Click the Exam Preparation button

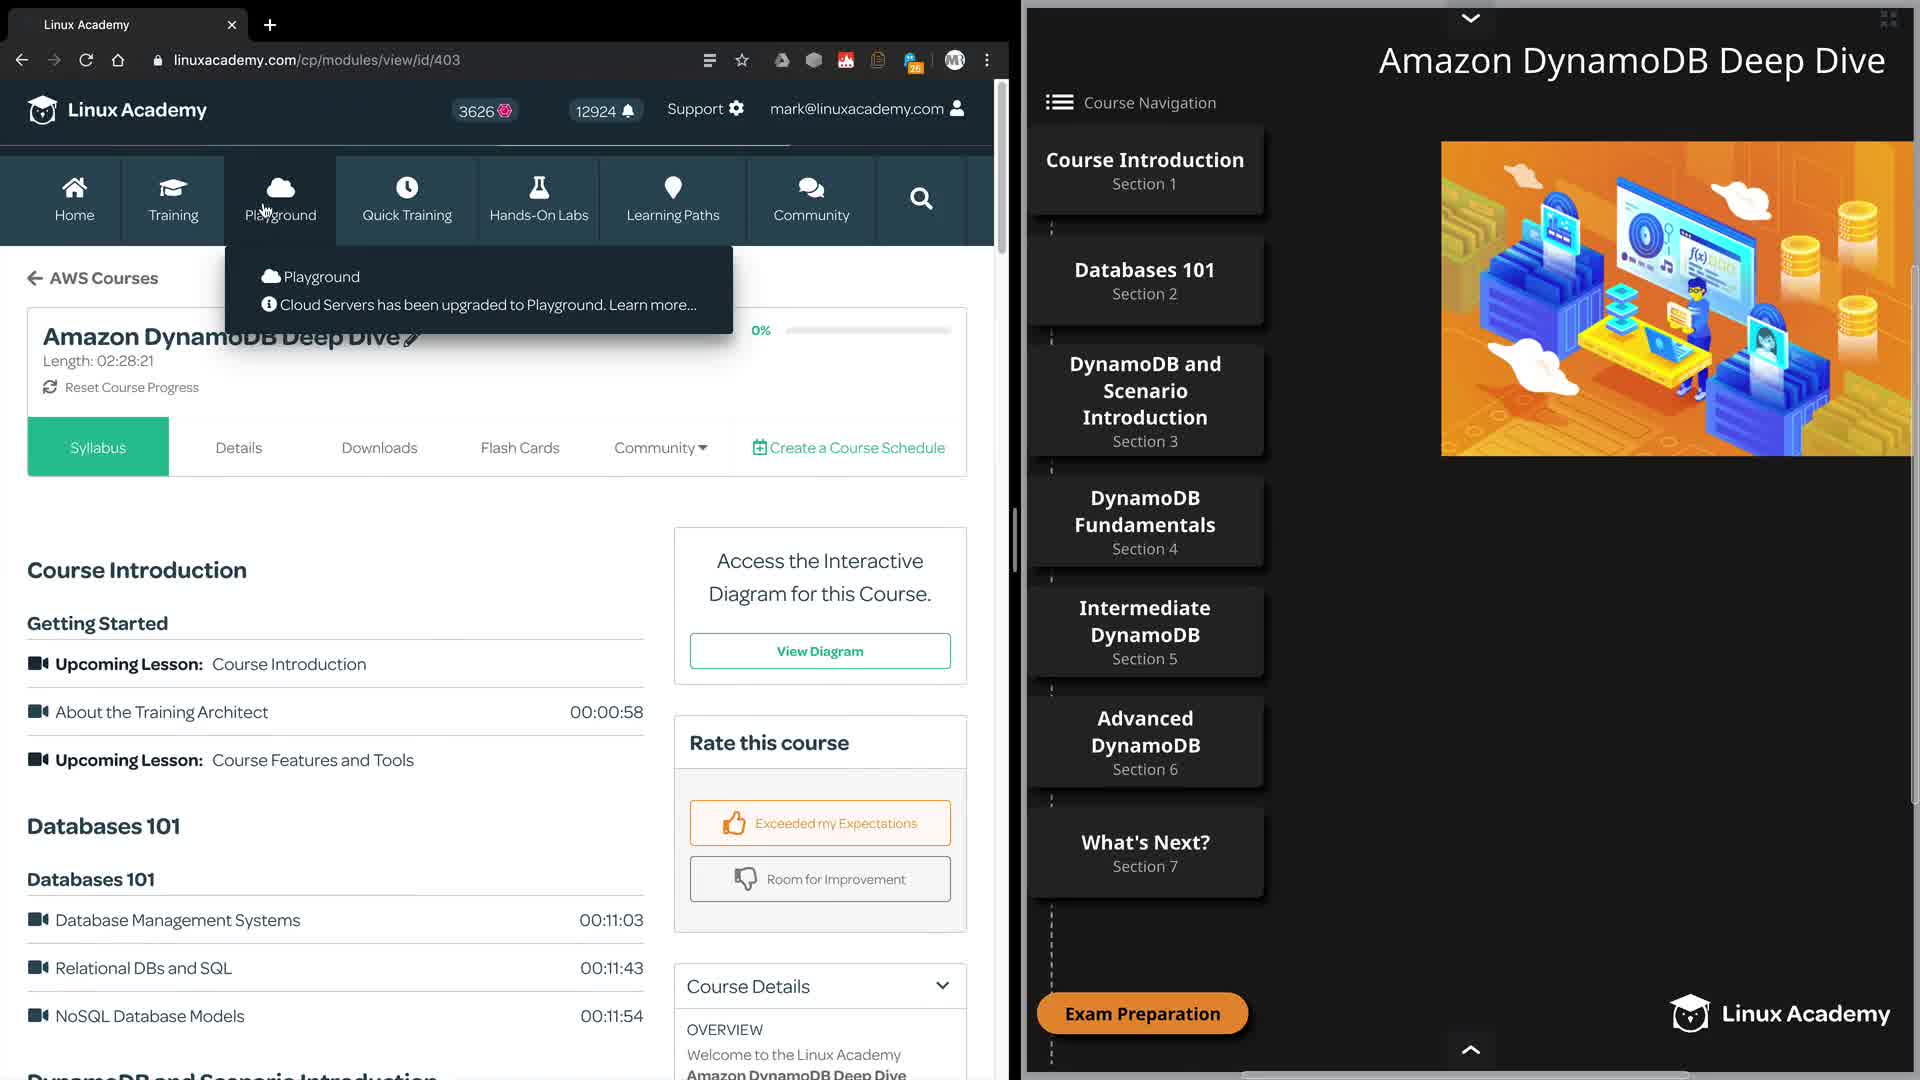(x=1142, y=1013)
